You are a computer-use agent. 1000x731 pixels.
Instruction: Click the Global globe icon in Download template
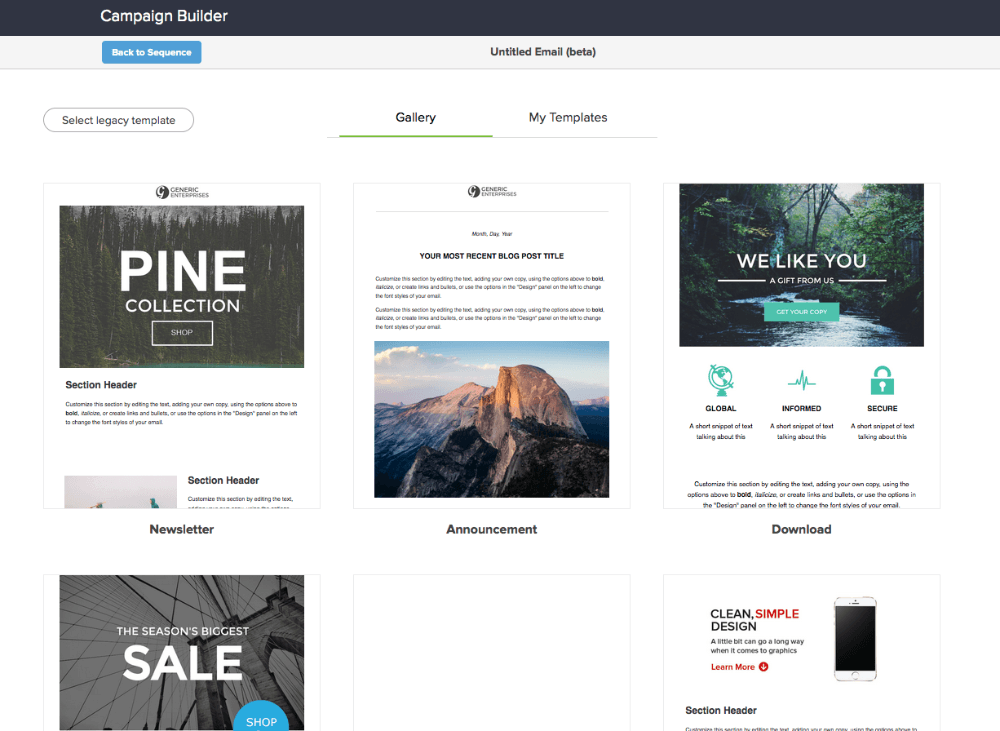pyautogui.click(x=721, y=380)
